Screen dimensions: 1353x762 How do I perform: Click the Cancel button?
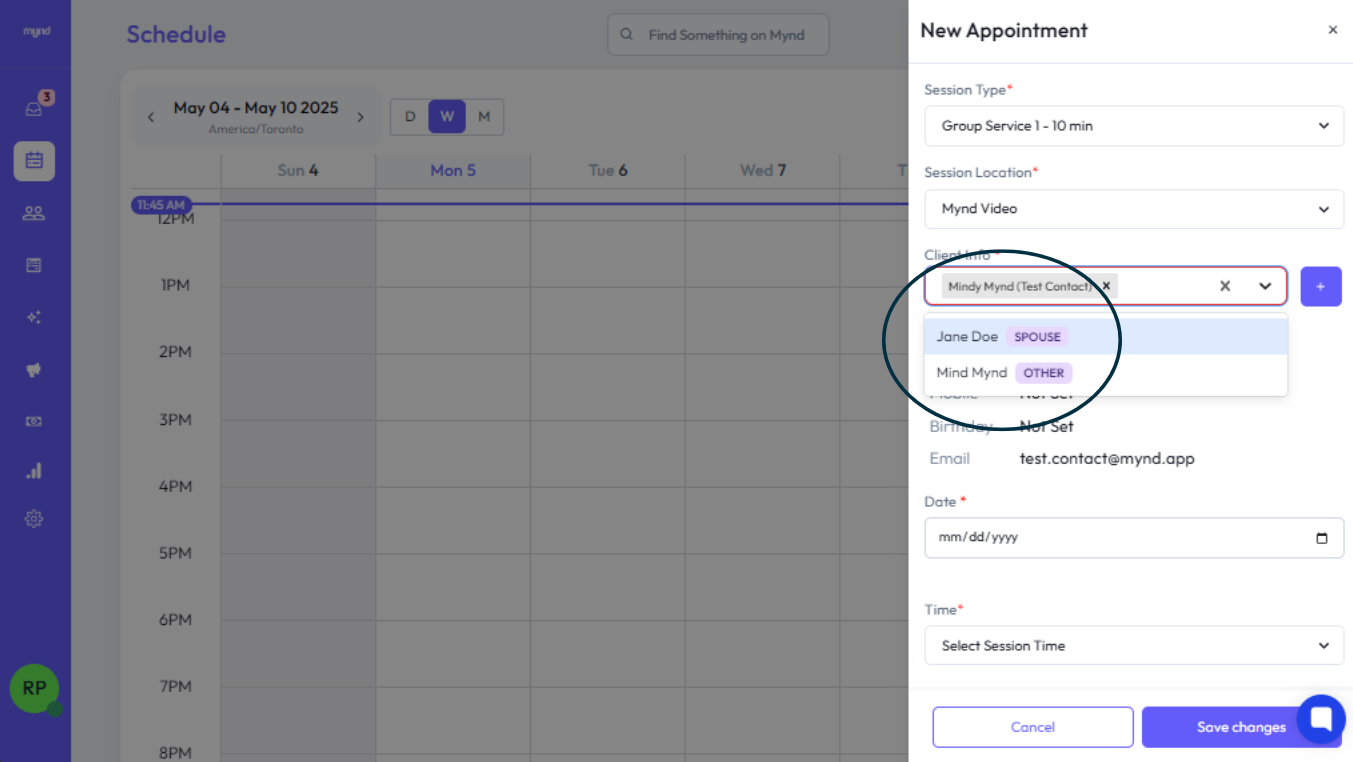coord(1032,727)
